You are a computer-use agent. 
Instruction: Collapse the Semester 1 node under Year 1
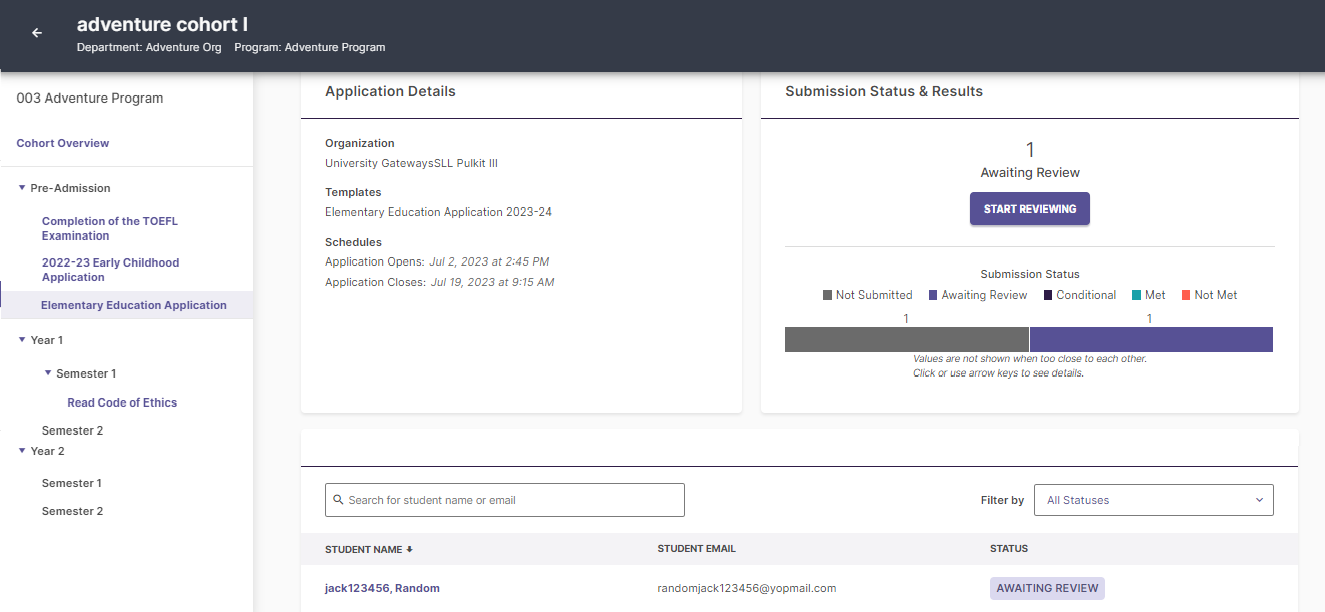[48, 373]
